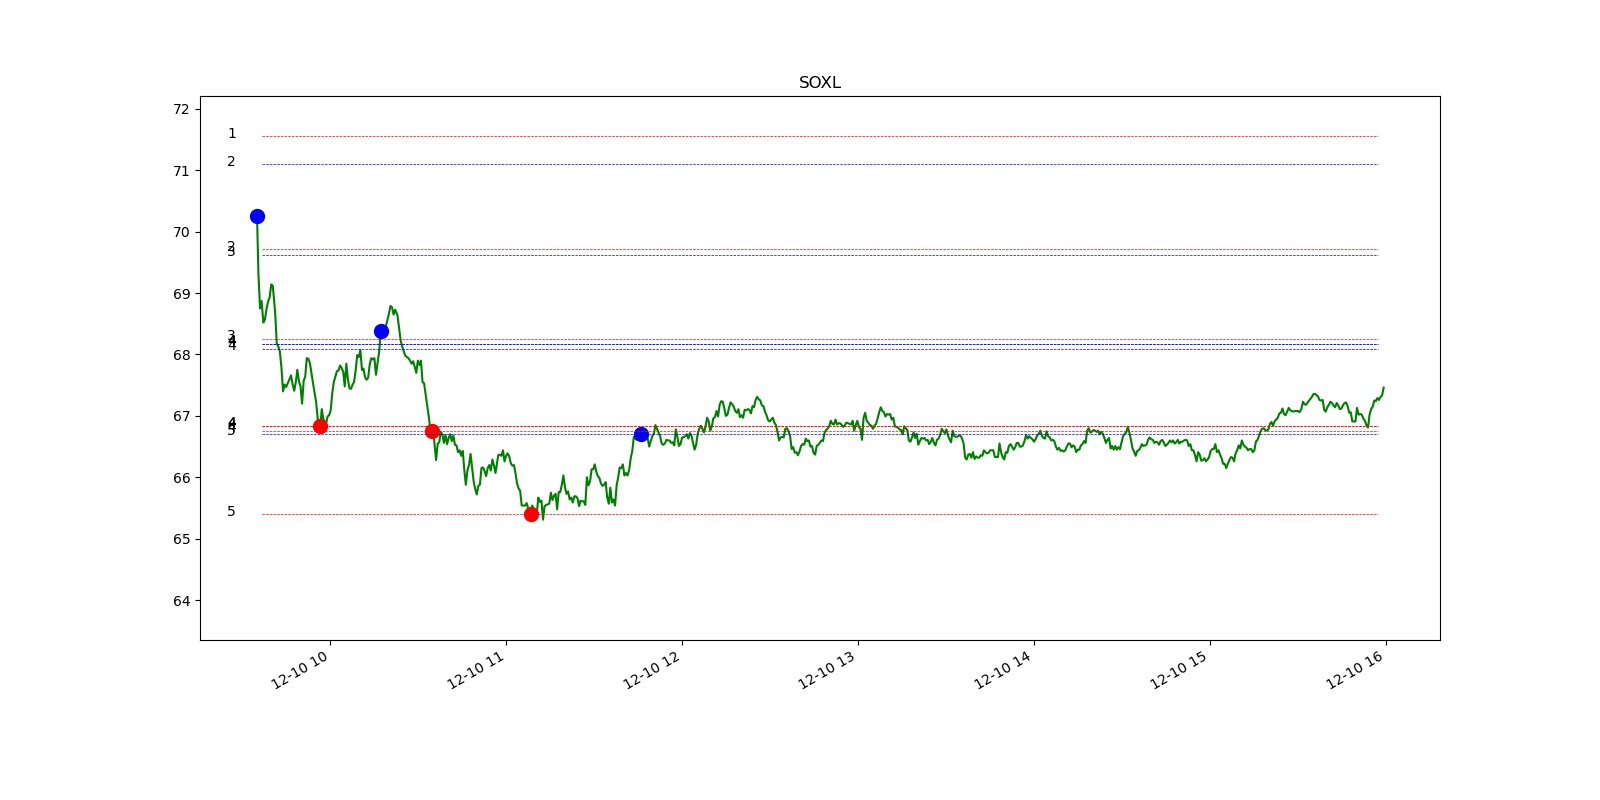Click y-axis label 65

pos(181,539)
